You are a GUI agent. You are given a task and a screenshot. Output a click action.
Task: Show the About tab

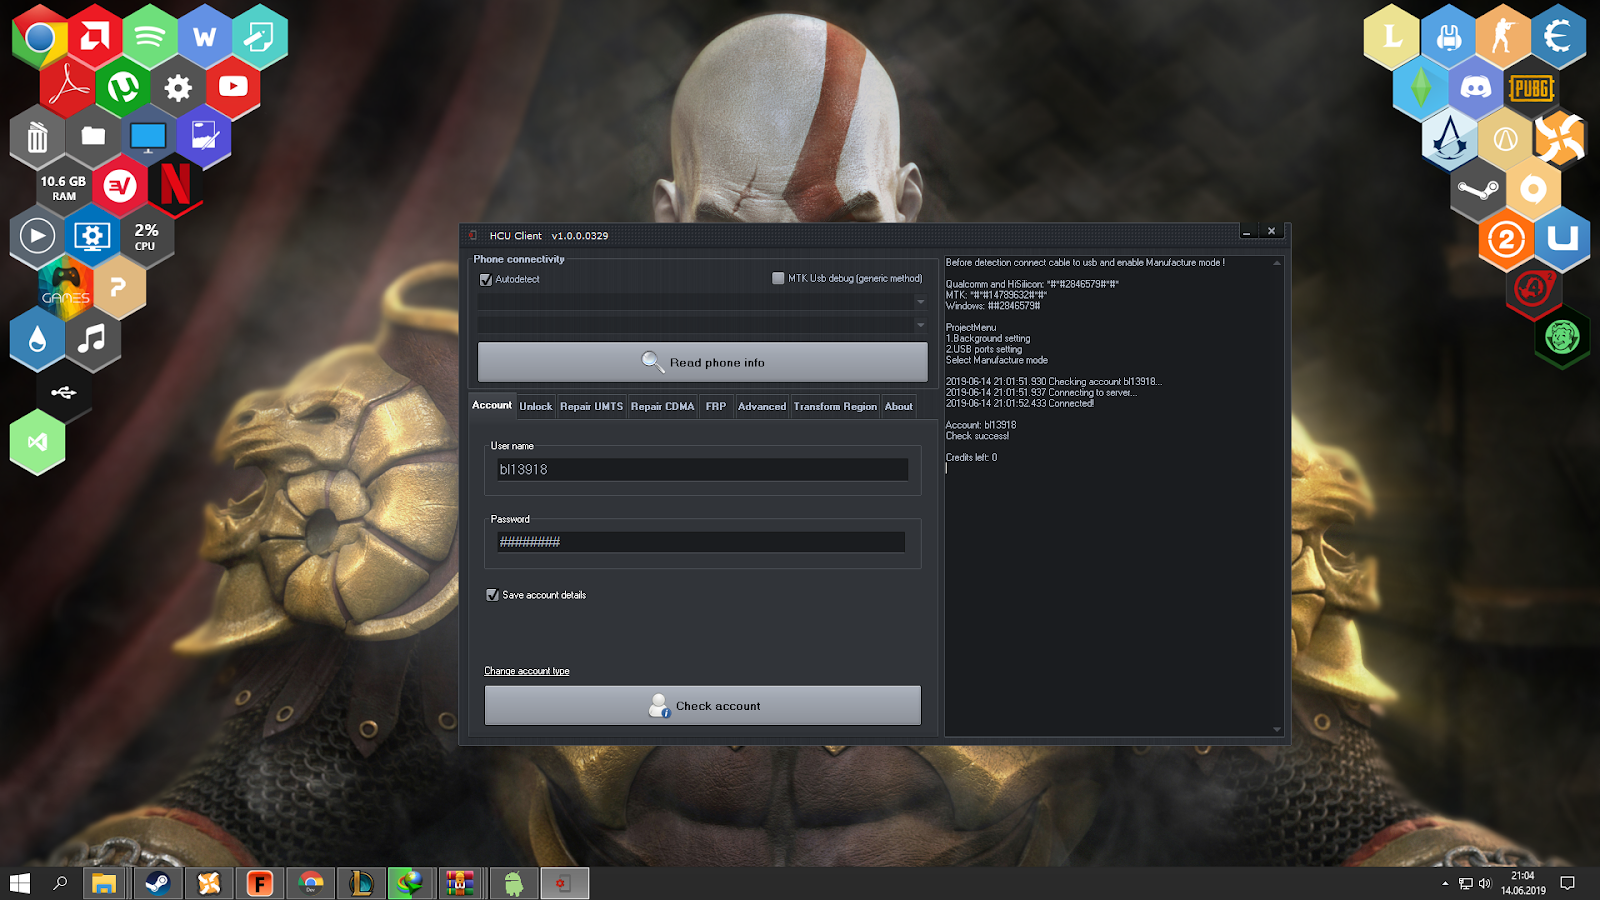click(x=899, y=406)
